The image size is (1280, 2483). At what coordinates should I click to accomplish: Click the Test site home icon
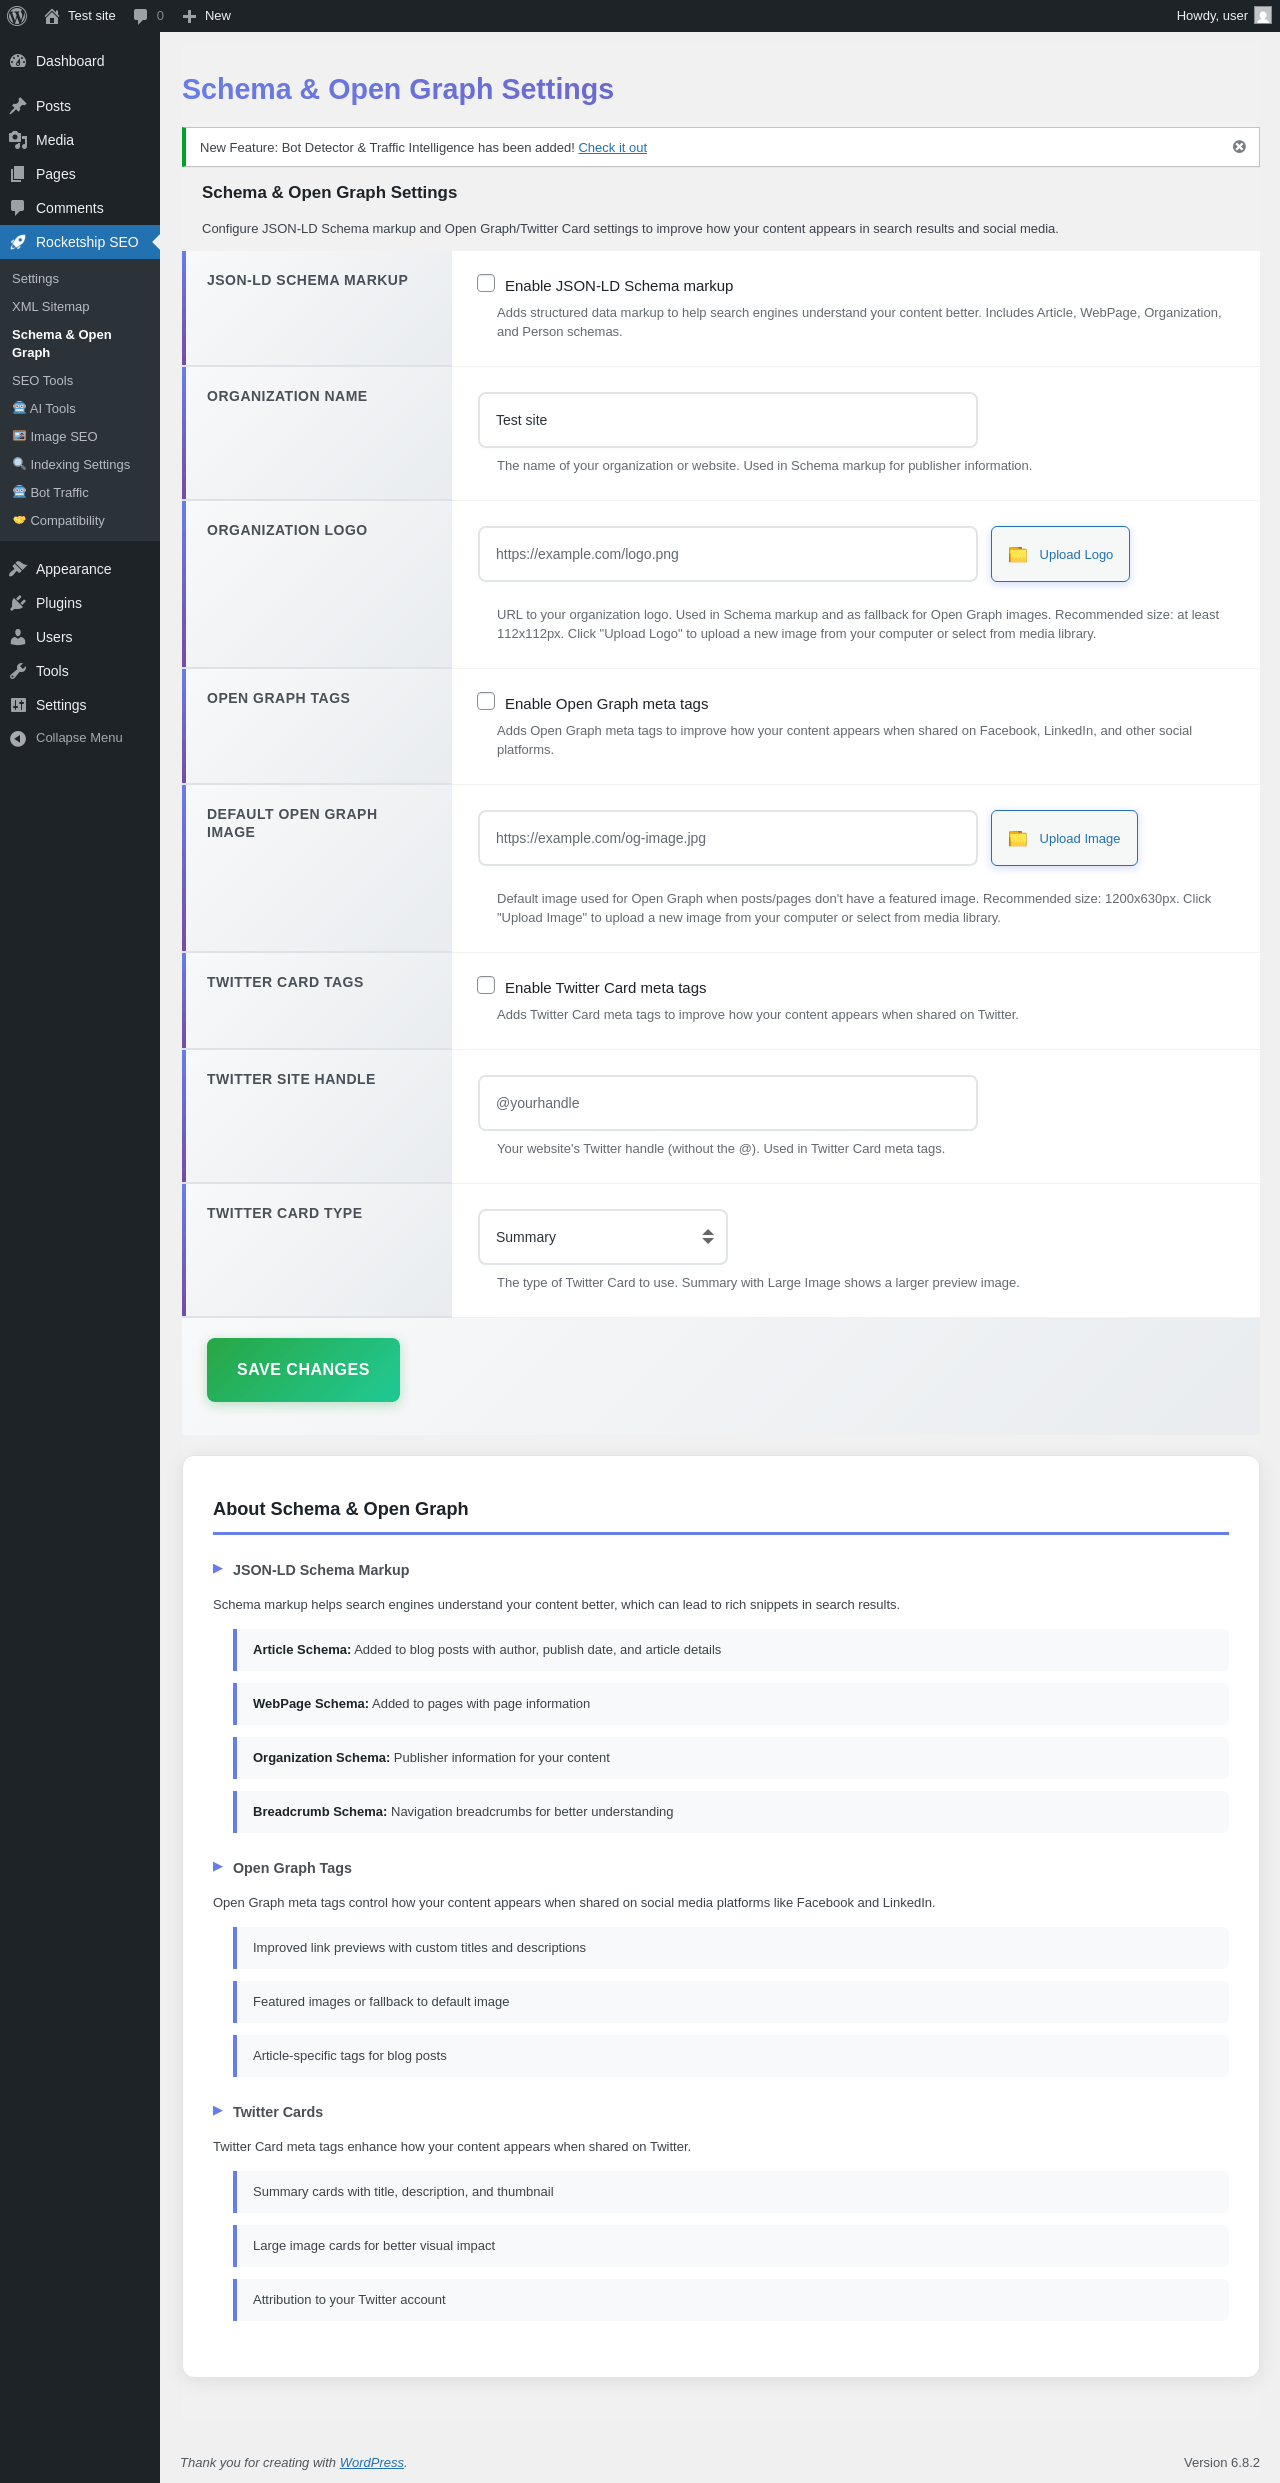(x=52, y=16)
